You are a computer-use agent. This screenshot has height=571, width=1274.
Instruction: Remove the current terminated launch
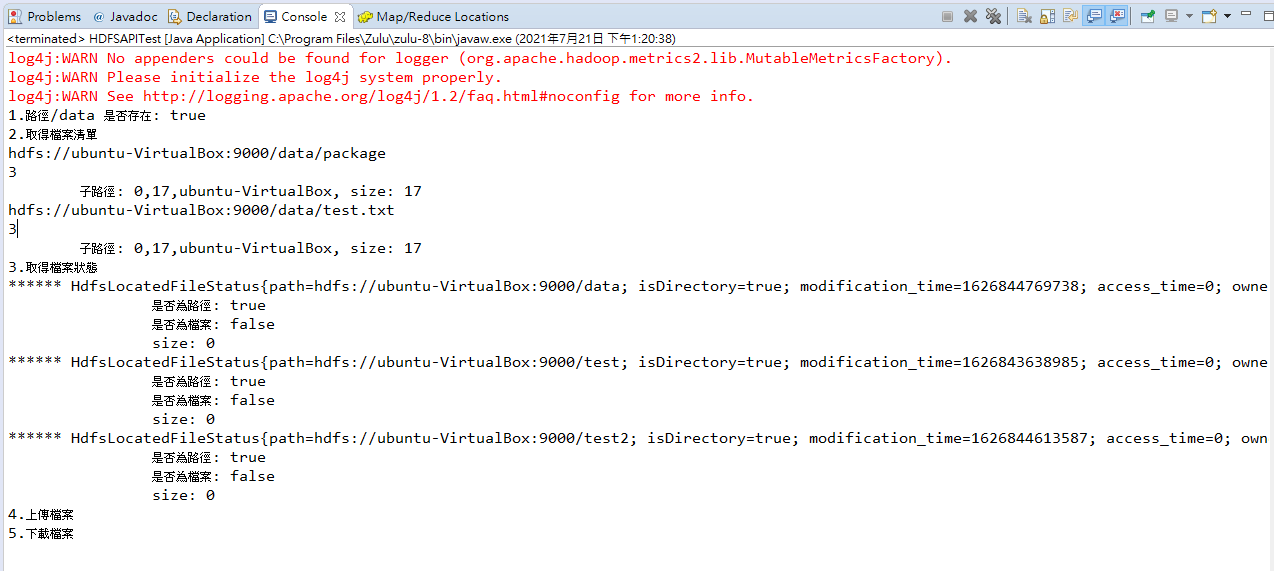click(970, 16)
